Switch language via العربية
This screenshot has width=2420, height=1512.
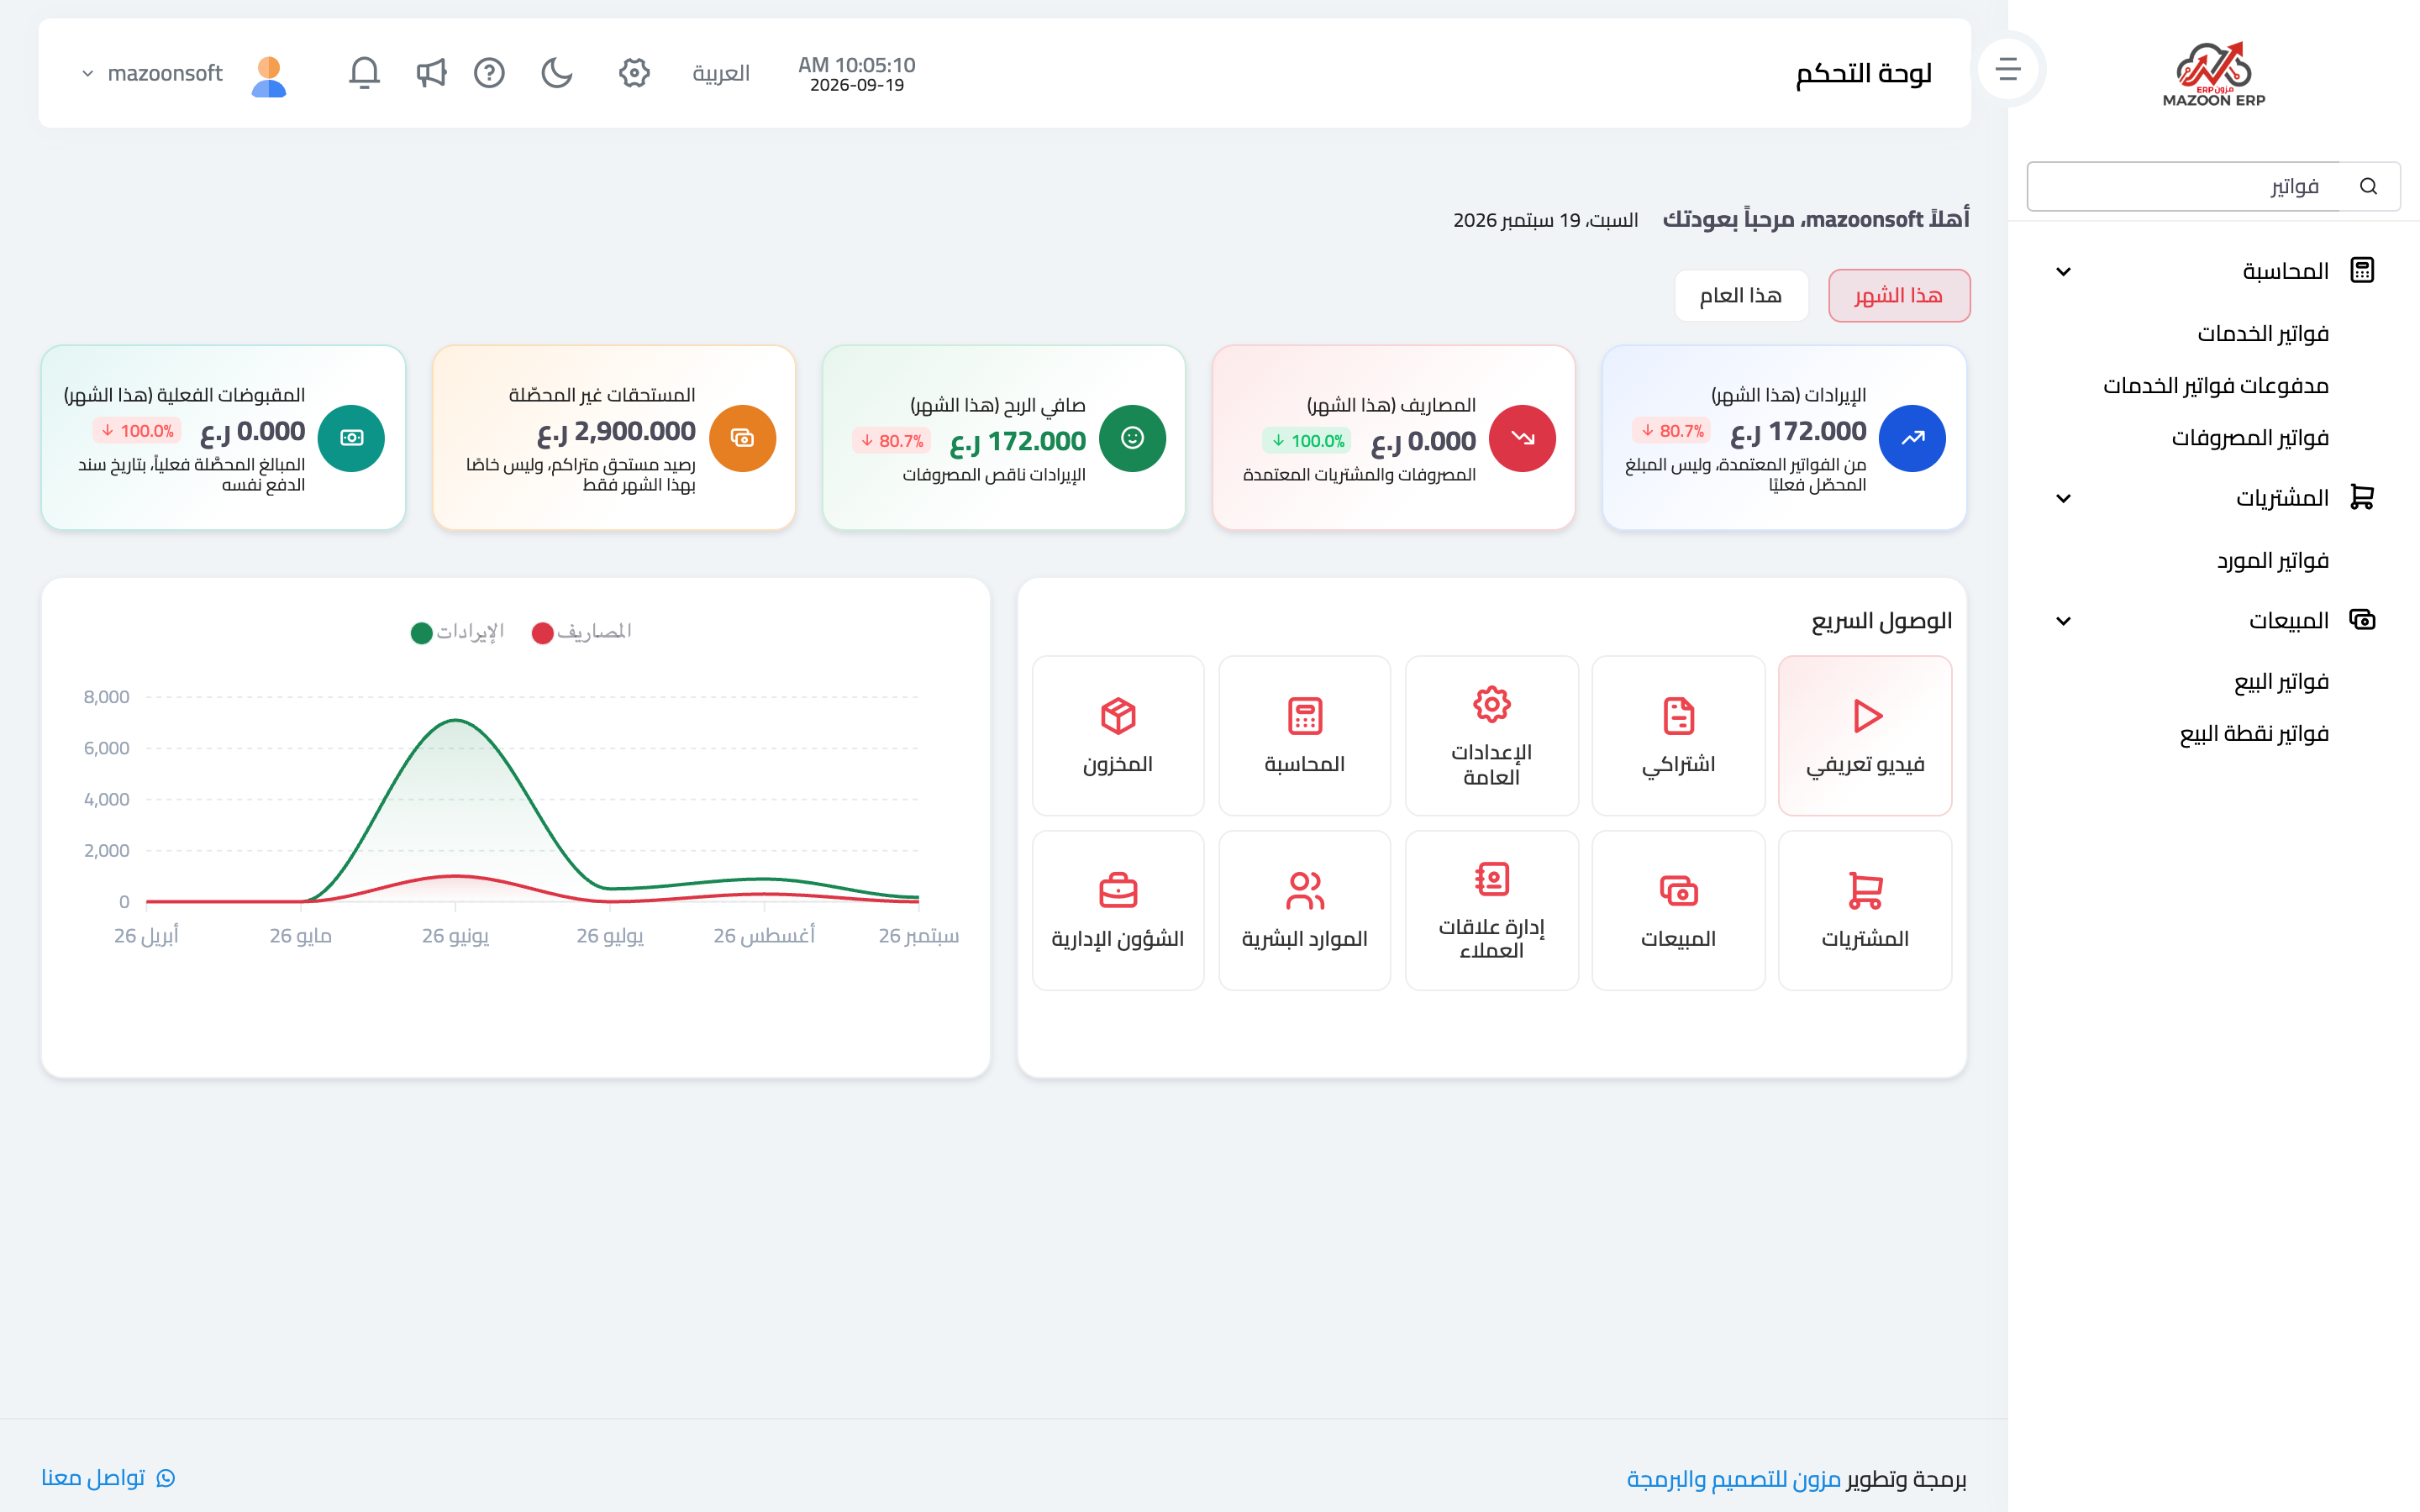[x=721, y=73]
